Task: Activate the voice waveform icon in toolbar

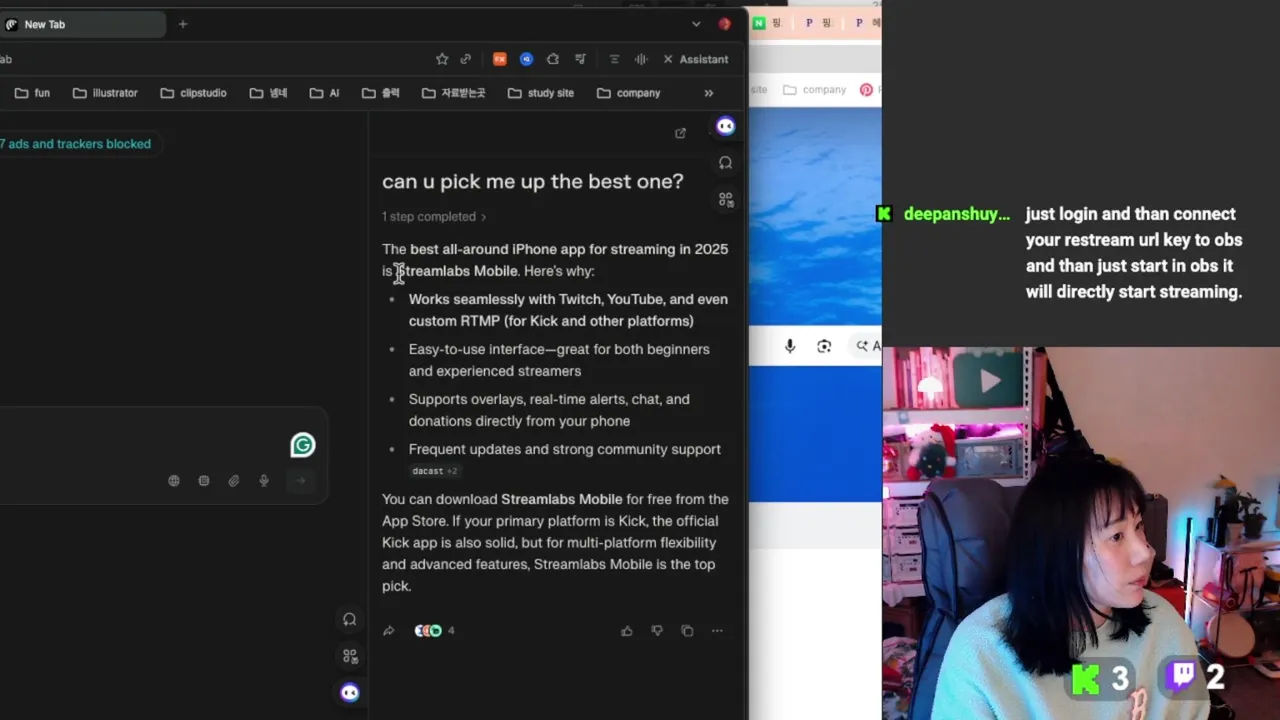Action: pos(641,59)
